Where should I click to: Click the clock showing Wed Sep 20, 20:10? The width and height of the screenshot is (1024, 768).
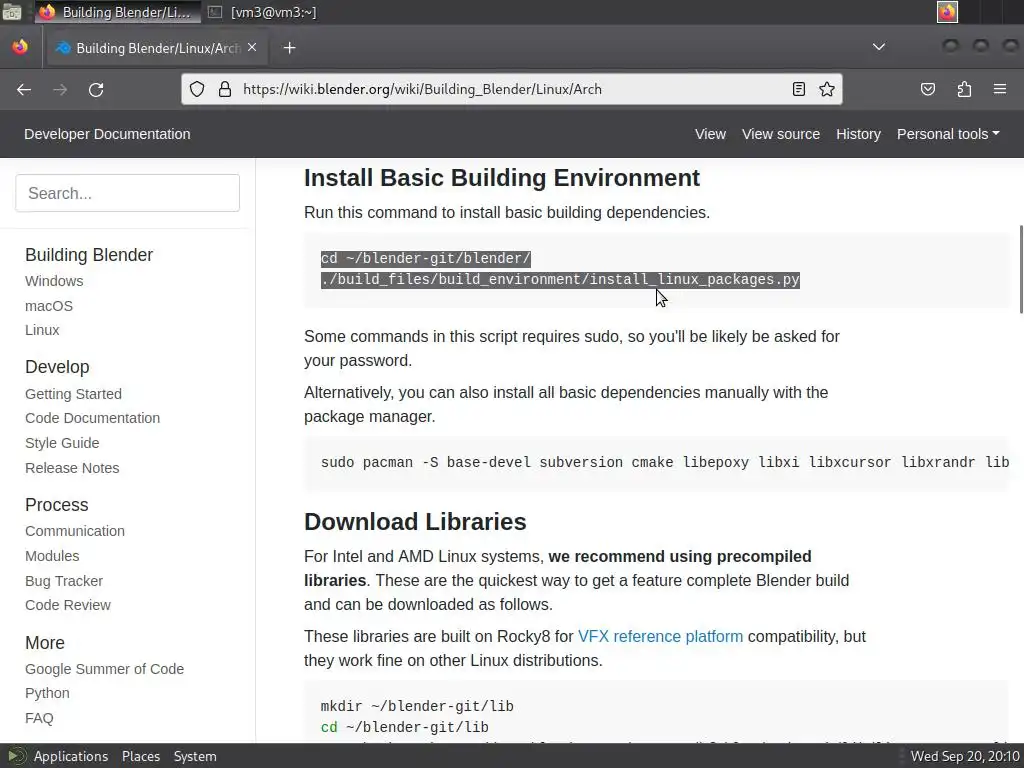(x=965, y=756)
